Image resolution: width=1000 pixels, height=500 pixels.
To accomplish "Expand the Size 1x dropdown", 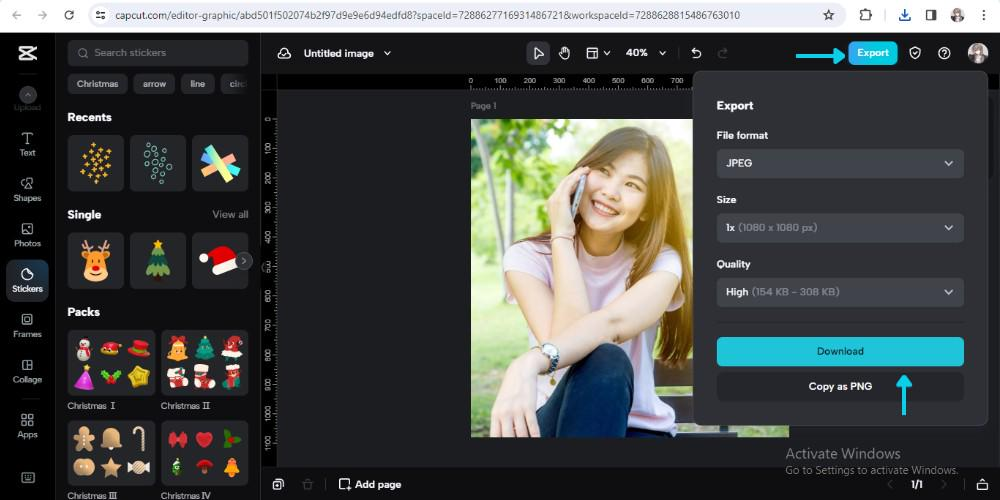I will pos(840,228).
